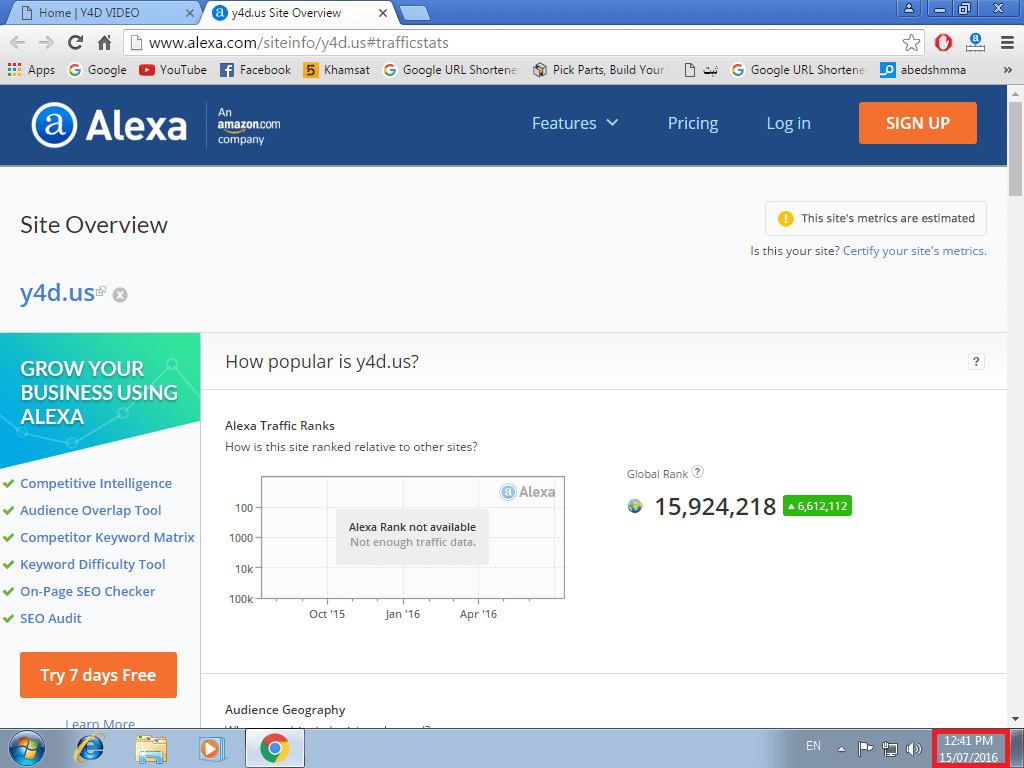The image size is (1024, 768).
Task: Click the browser forward arrow
Action: pyautogui.click(x=46, y=43)
